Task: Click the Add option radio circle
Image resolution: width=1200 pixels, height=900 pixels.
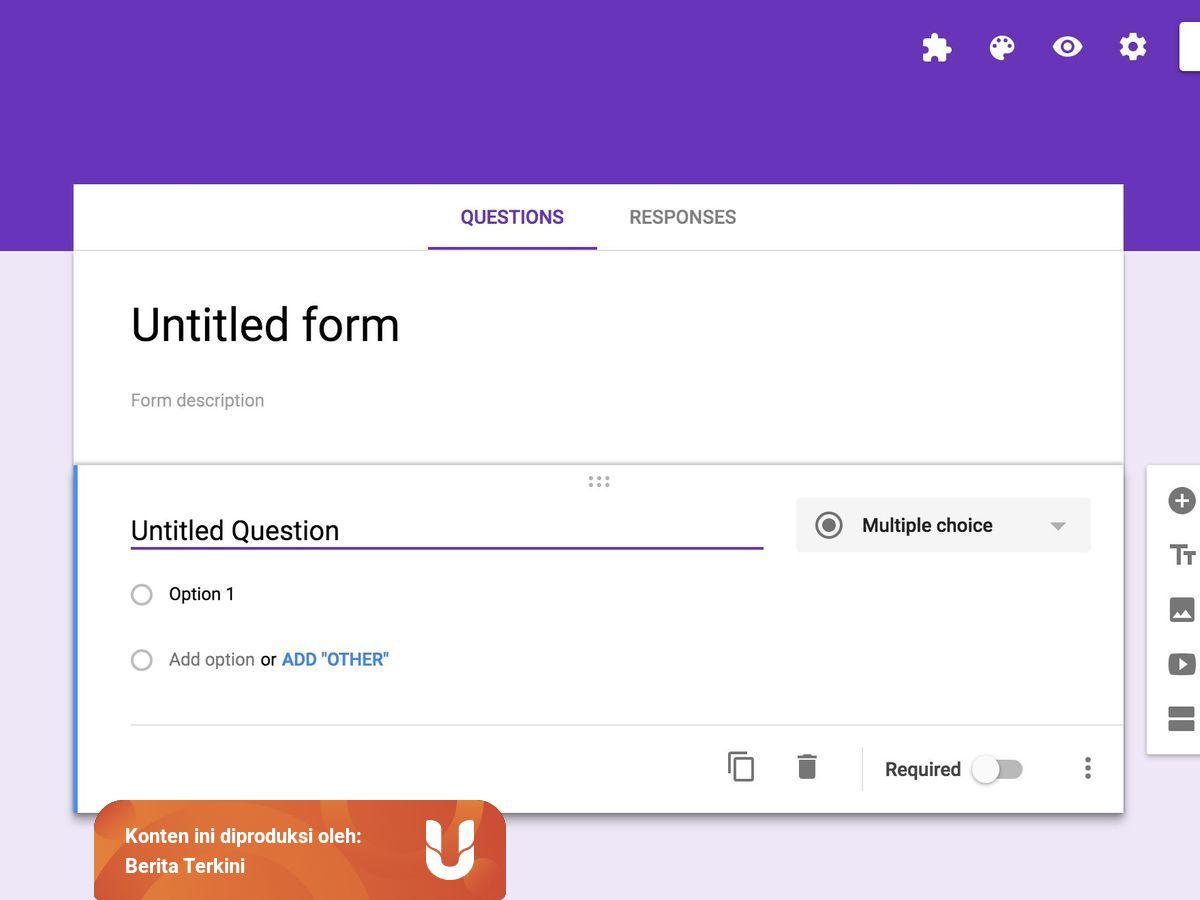Action: pos(142,660)
